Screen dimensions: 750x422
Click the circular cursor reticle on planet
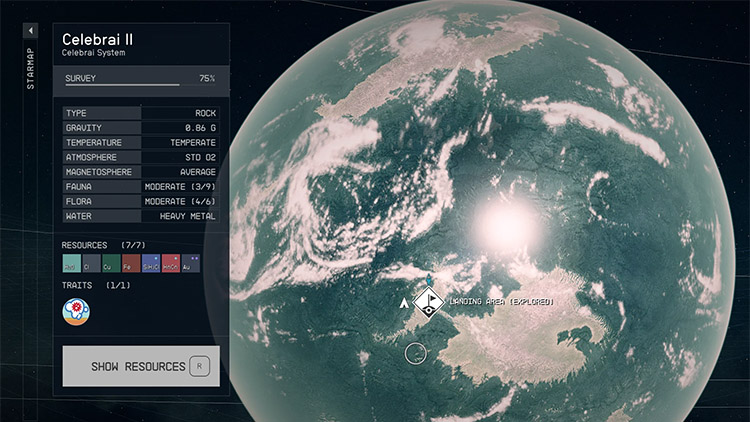tap(416, 352)
